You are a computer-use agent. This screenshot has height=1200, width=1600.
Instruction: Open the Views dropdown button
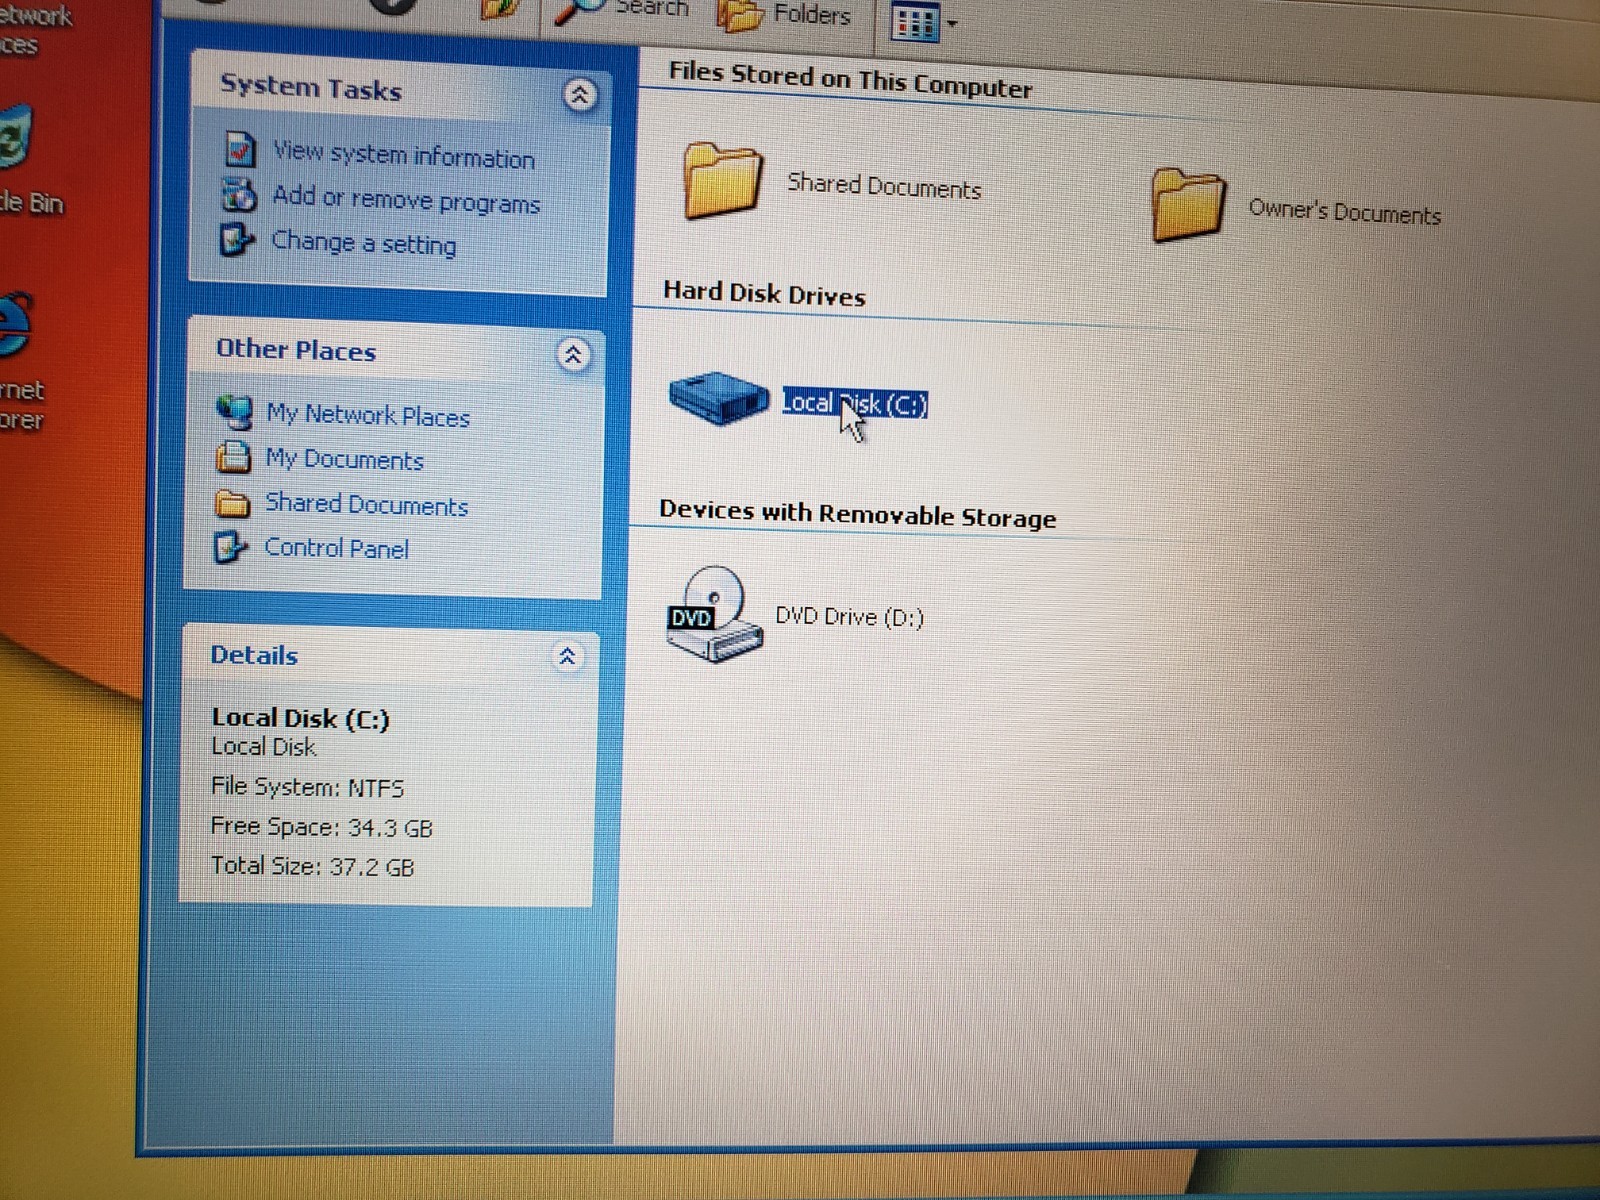(923, 23)
